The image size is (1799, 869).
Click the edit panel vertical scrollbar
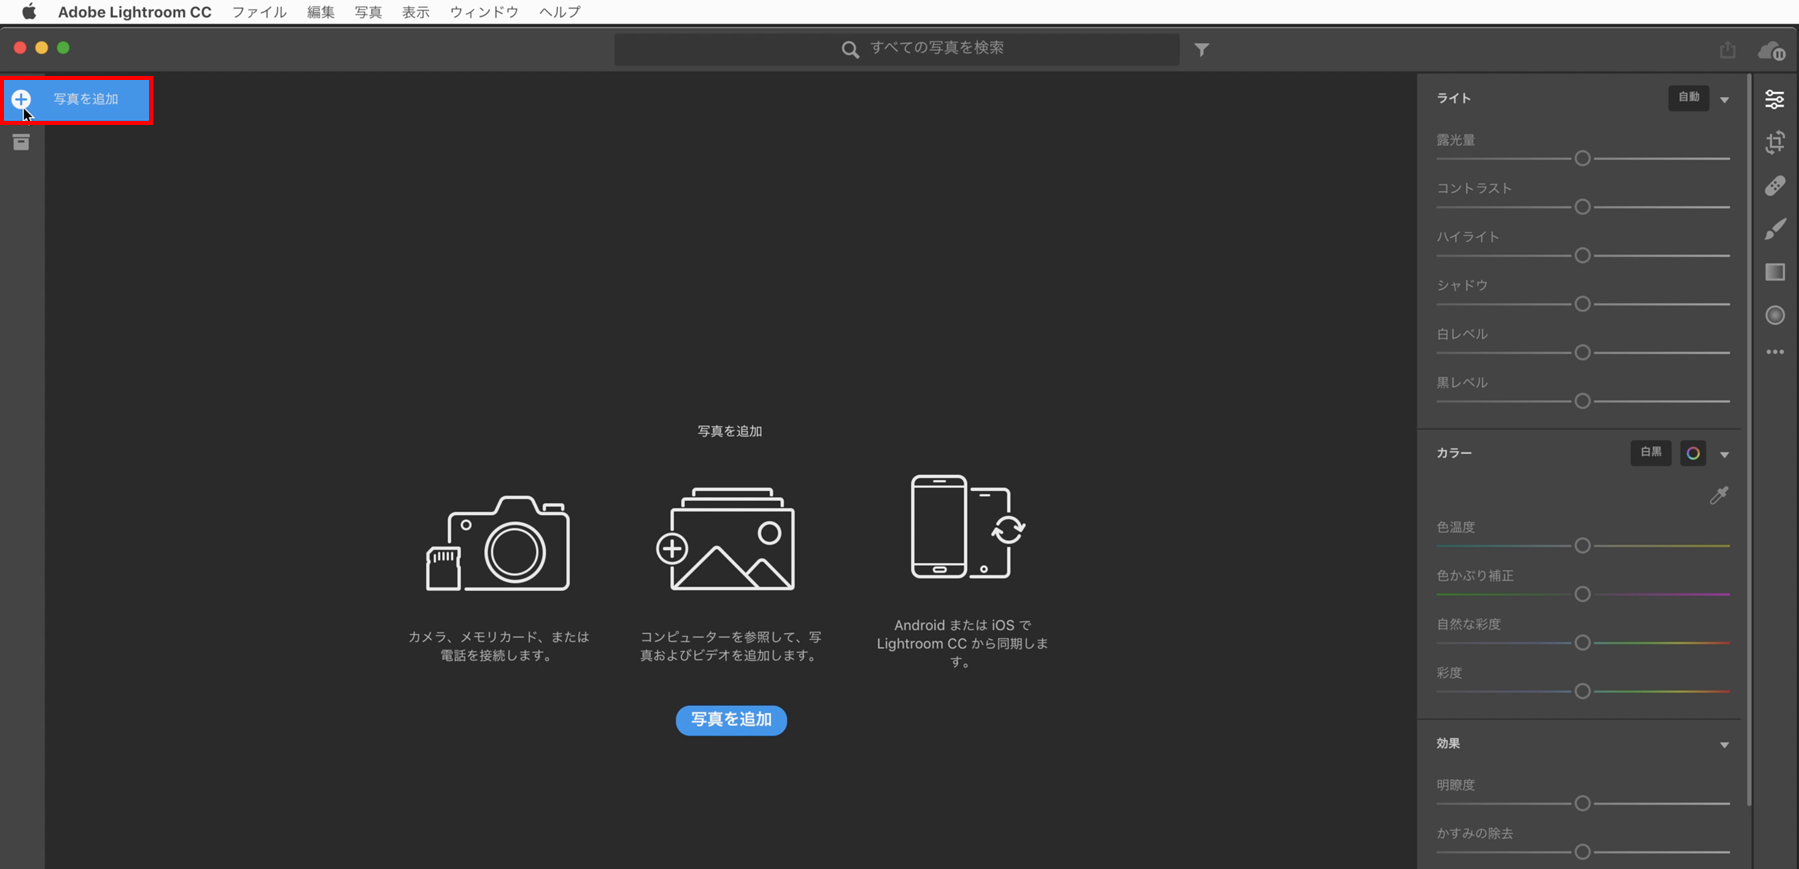(x=1748, y=440)
